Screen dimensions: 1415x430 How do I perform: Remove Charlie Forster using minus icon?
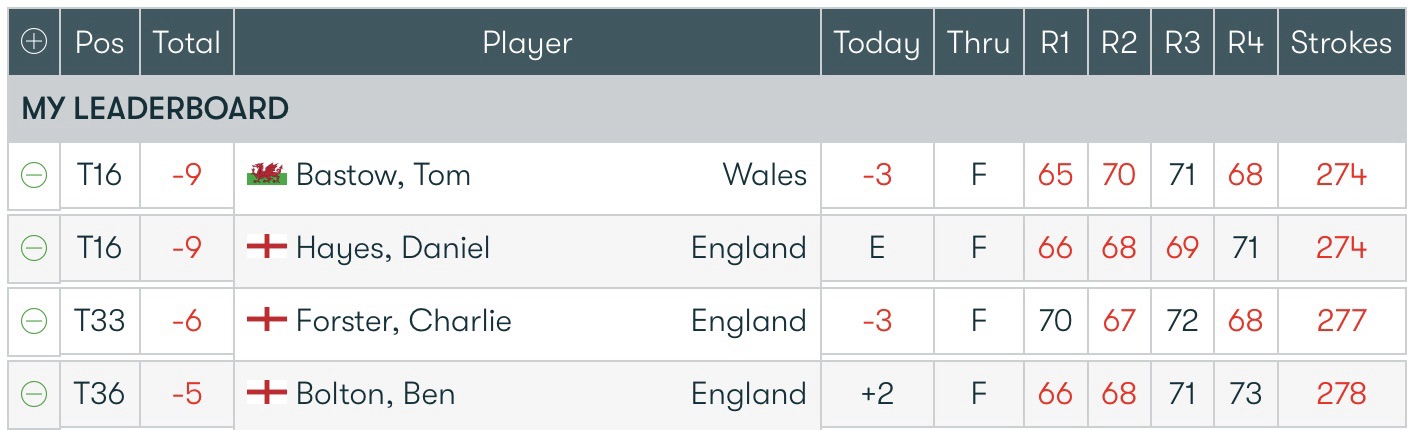coord(34,321)
